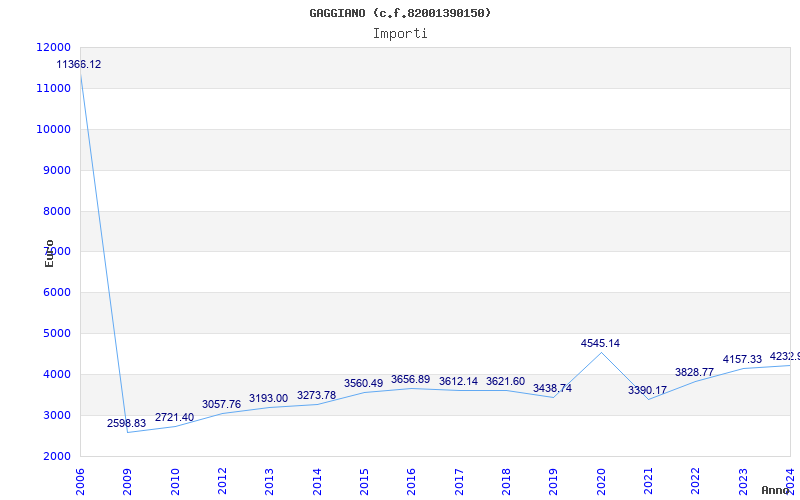Click x-axis year 2013
800x500 pixels.
269,482
